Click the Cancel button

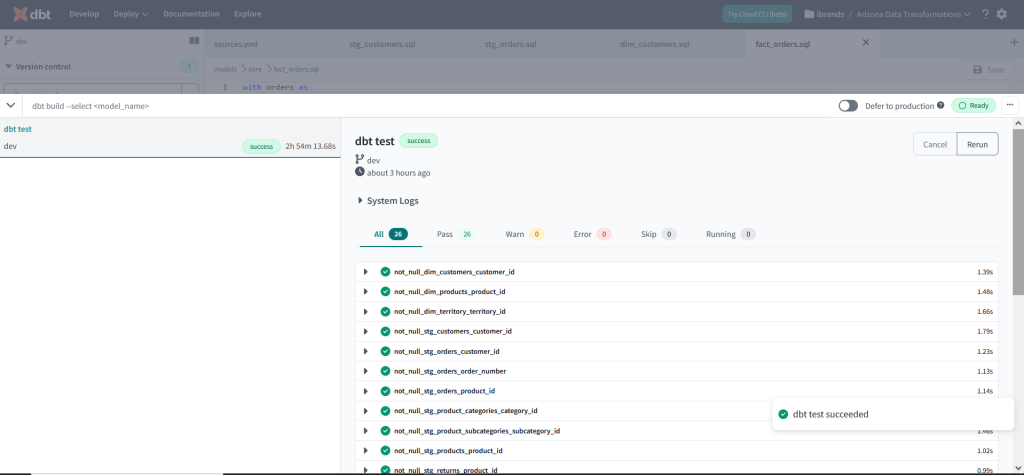click(x=934, y=144)
